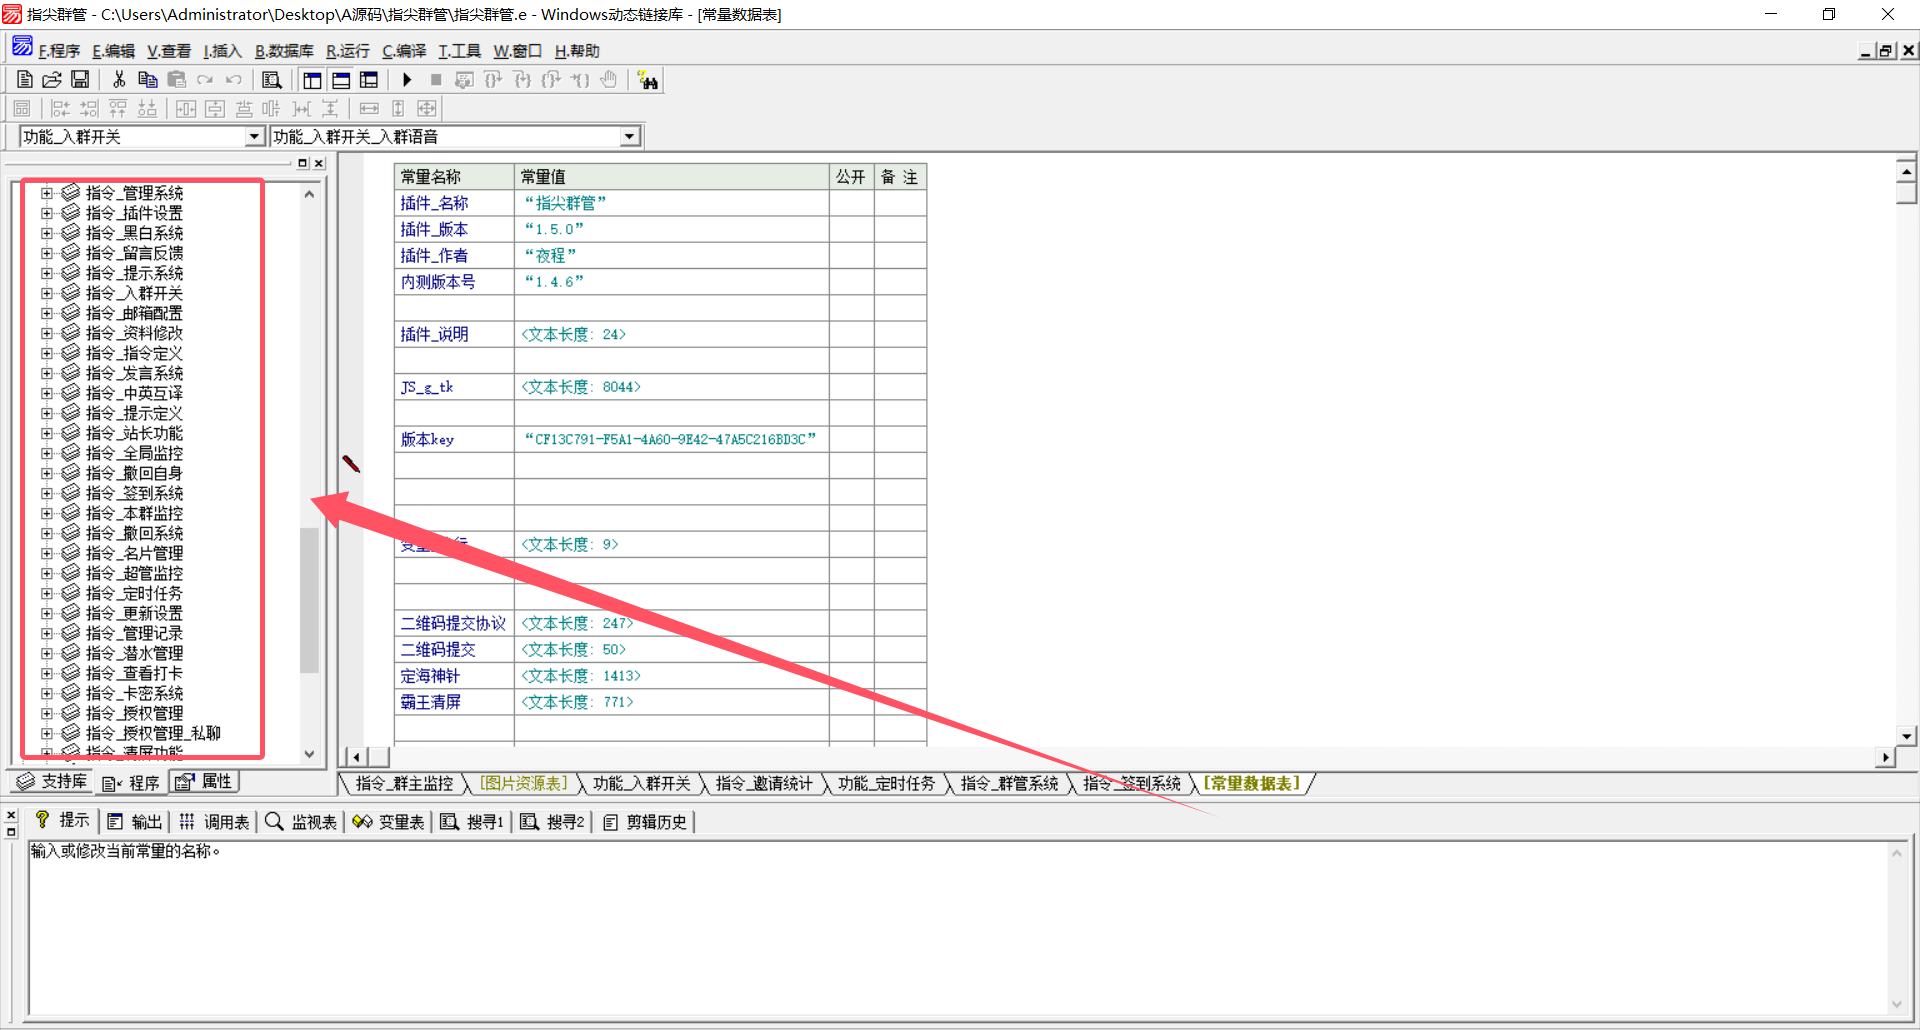
Task: Click the Copy toolbar icon
Action: [x=147, y=80]
